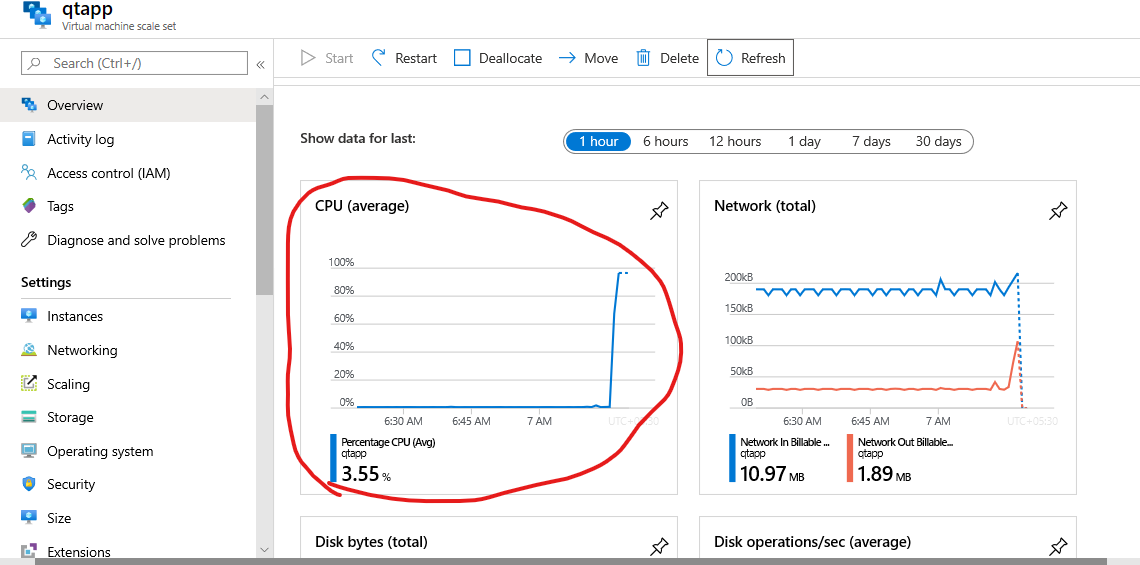The width and height of the screenshot is (1140, 565).
Task: Pin the Disk bytes (total) chart
Action: point(659,546)
